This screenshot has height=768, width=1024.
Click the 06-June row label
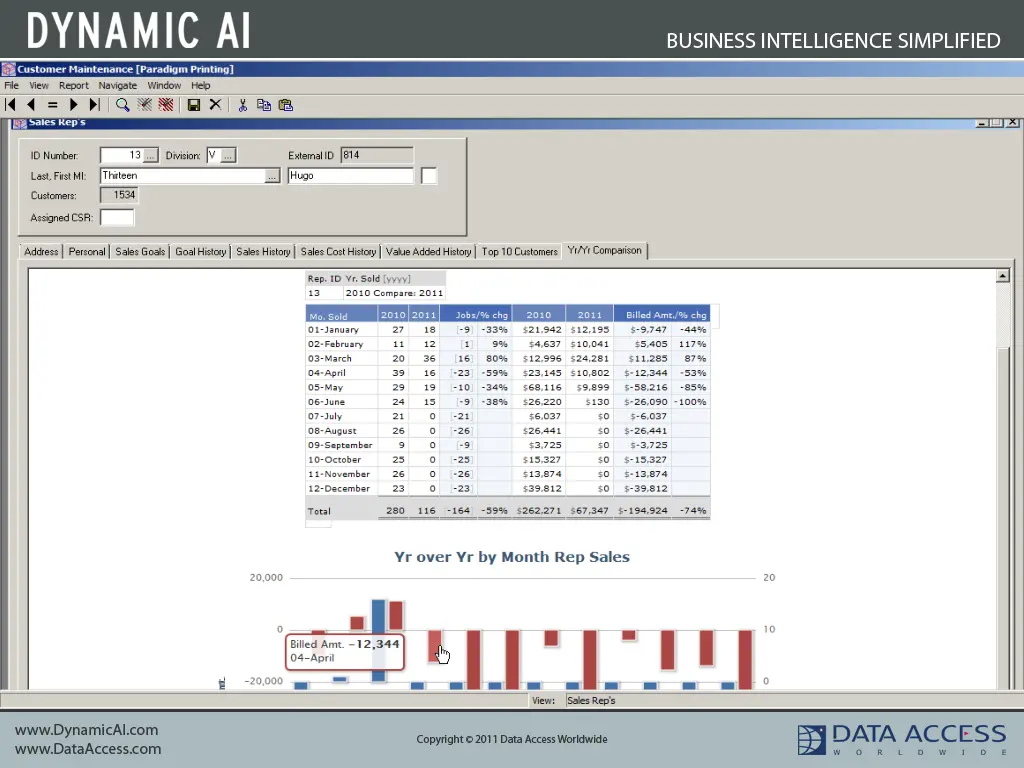(326, 402)
